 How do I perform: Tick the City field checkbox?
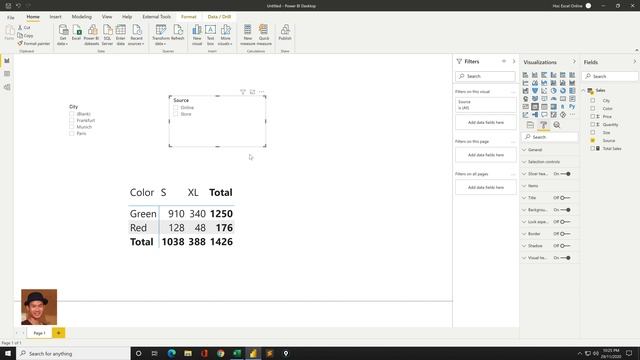pyautogui.click(x=593, y=100)
